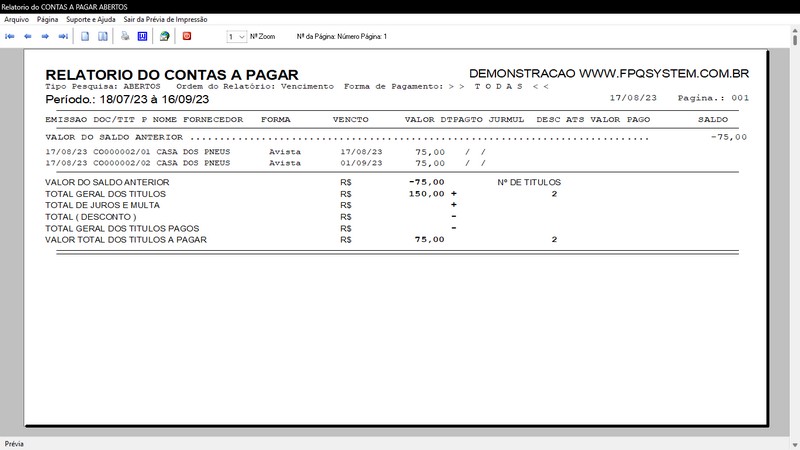
Task: Click the globe export icon
Action: 164,36
